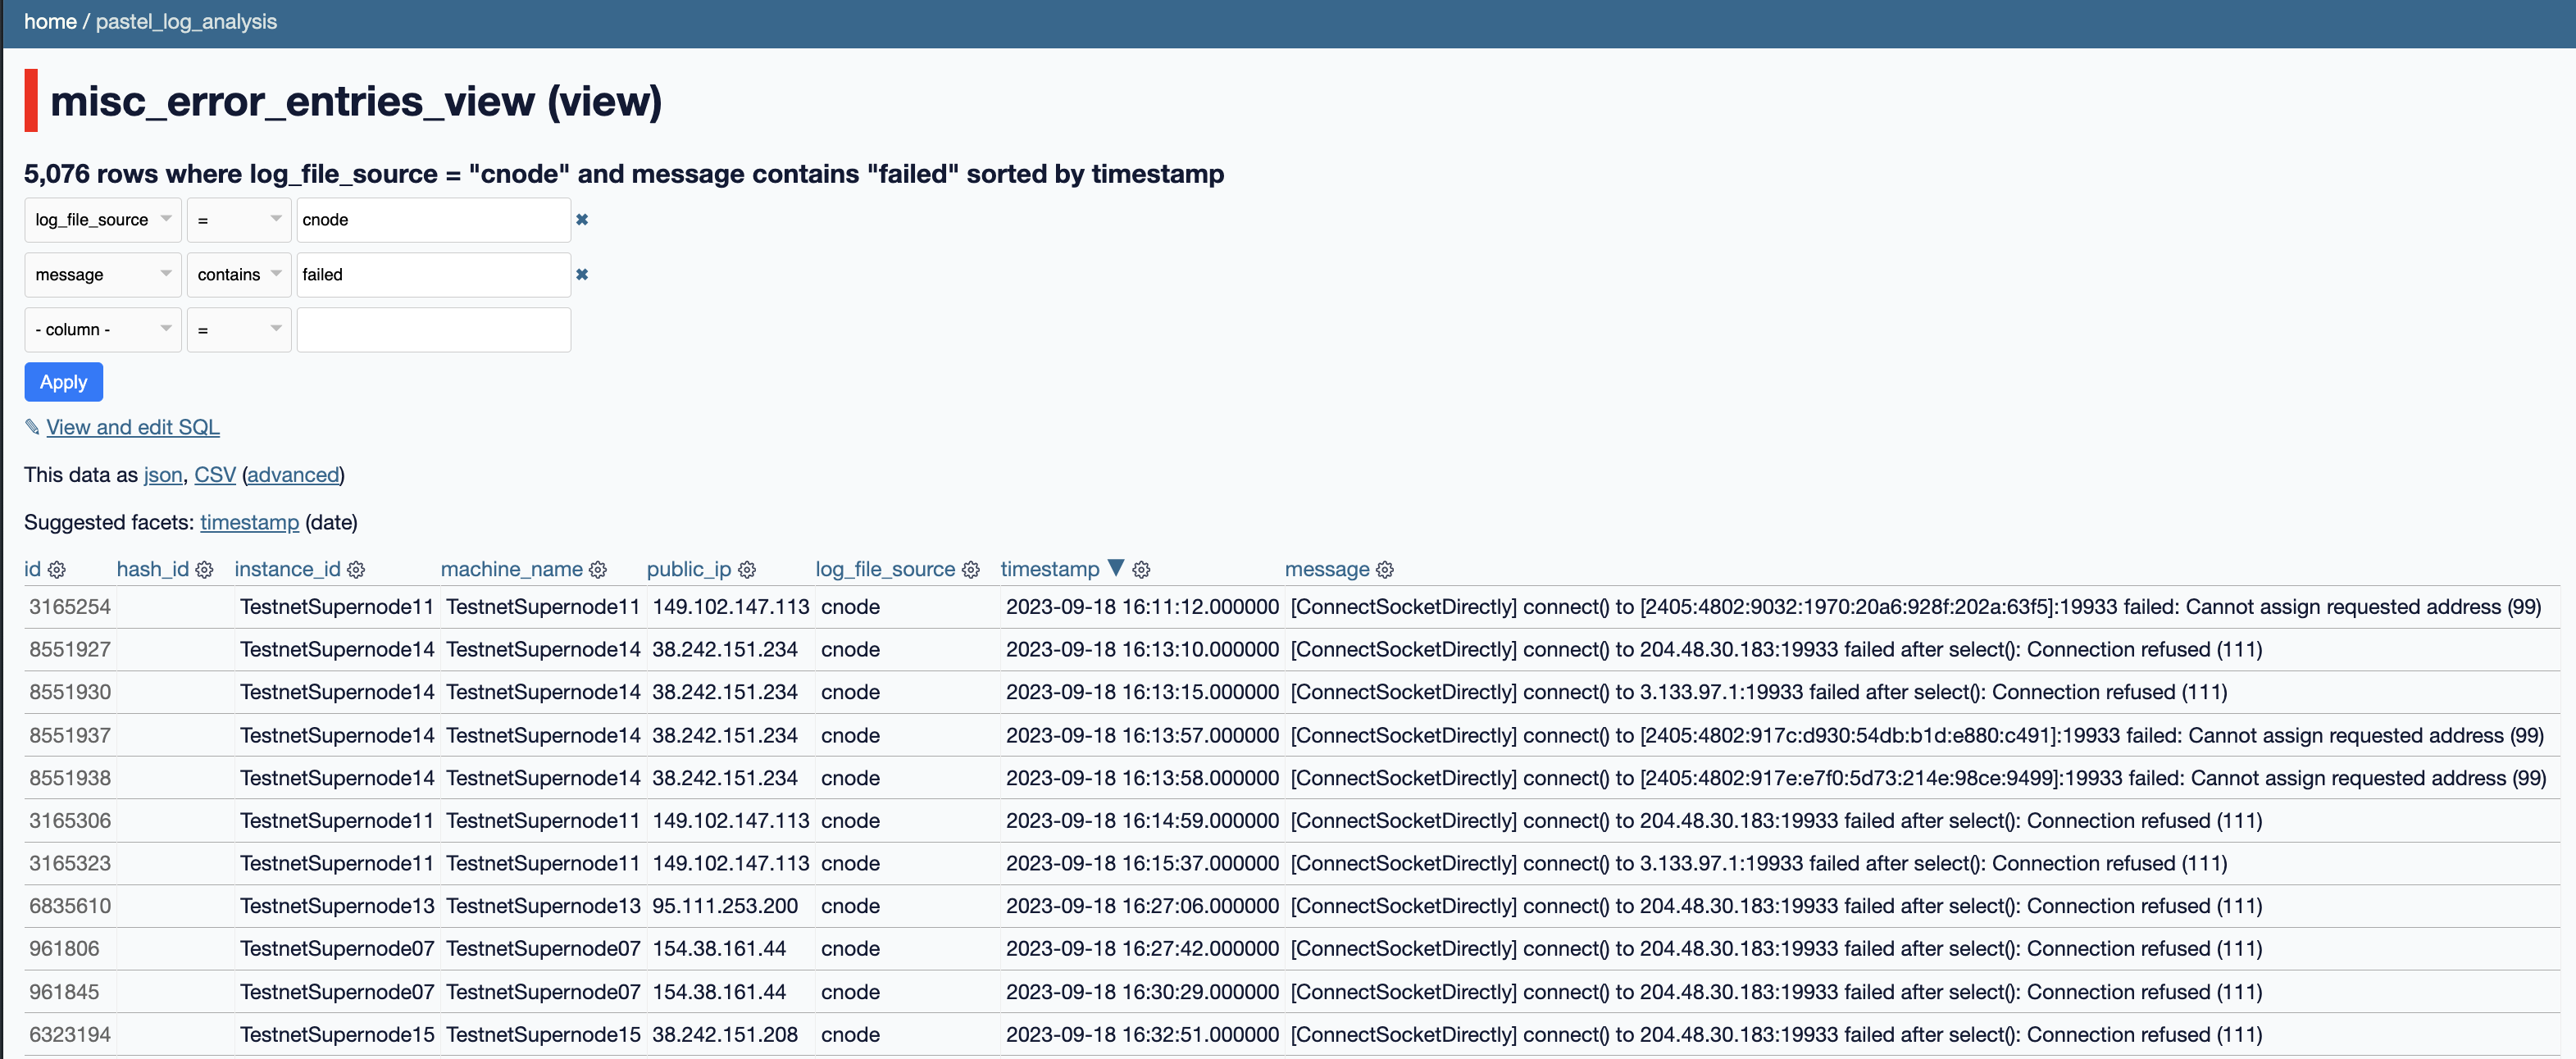The image size is (2576, 1059).
Task: Open the id column gear menu
Action: click(x=57, y=570)
